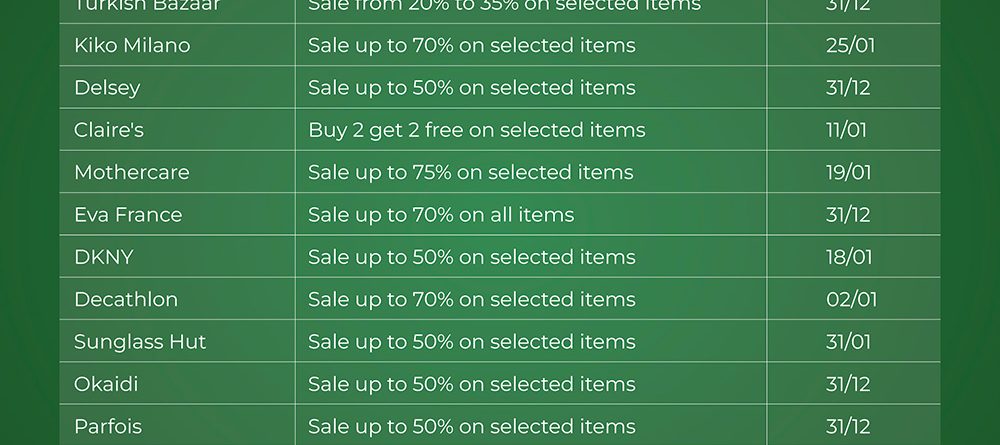This screenshot has width=1000, height=445.
Task: Select the Sunglass Hut store name
Action: click(140, 342)
